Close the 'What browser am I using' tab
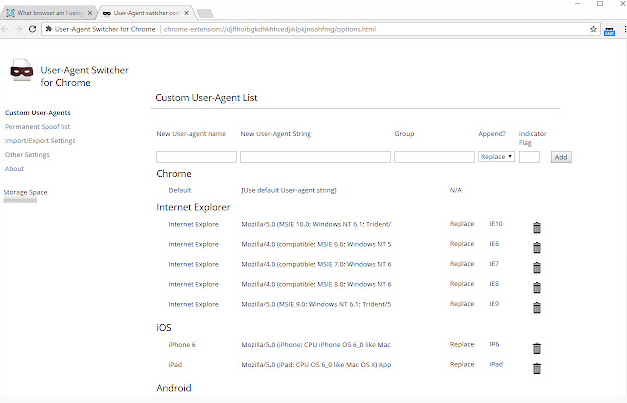 [90, 13]
